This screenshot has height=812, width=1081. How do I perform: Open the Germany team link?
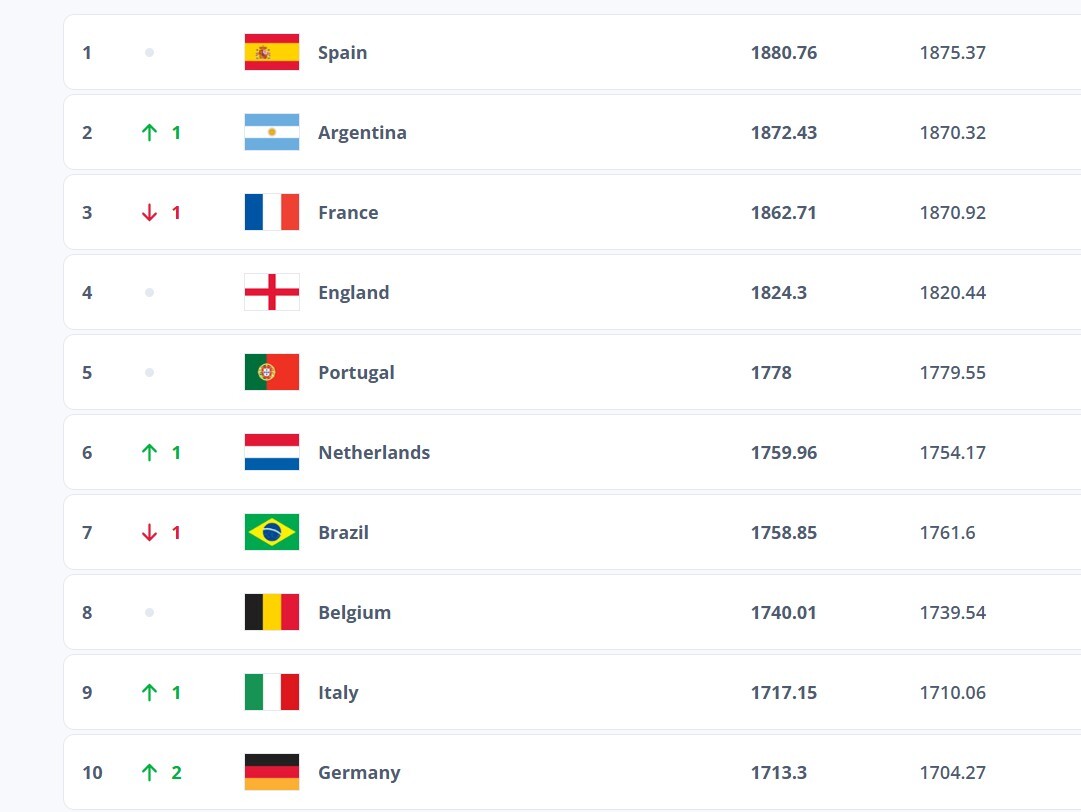359,772
